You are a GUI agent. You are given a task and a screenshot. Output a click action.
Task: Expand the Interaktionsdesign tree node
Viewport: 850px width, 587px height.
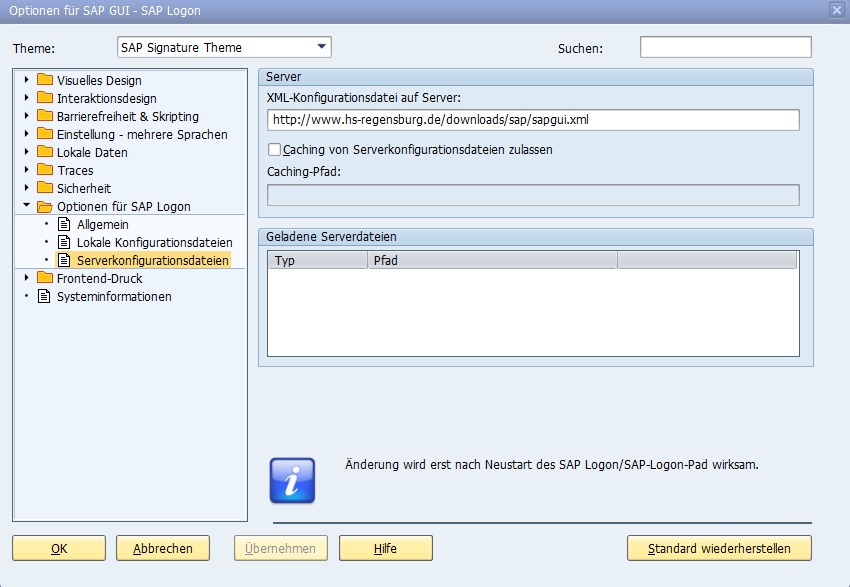coord(27,98)
